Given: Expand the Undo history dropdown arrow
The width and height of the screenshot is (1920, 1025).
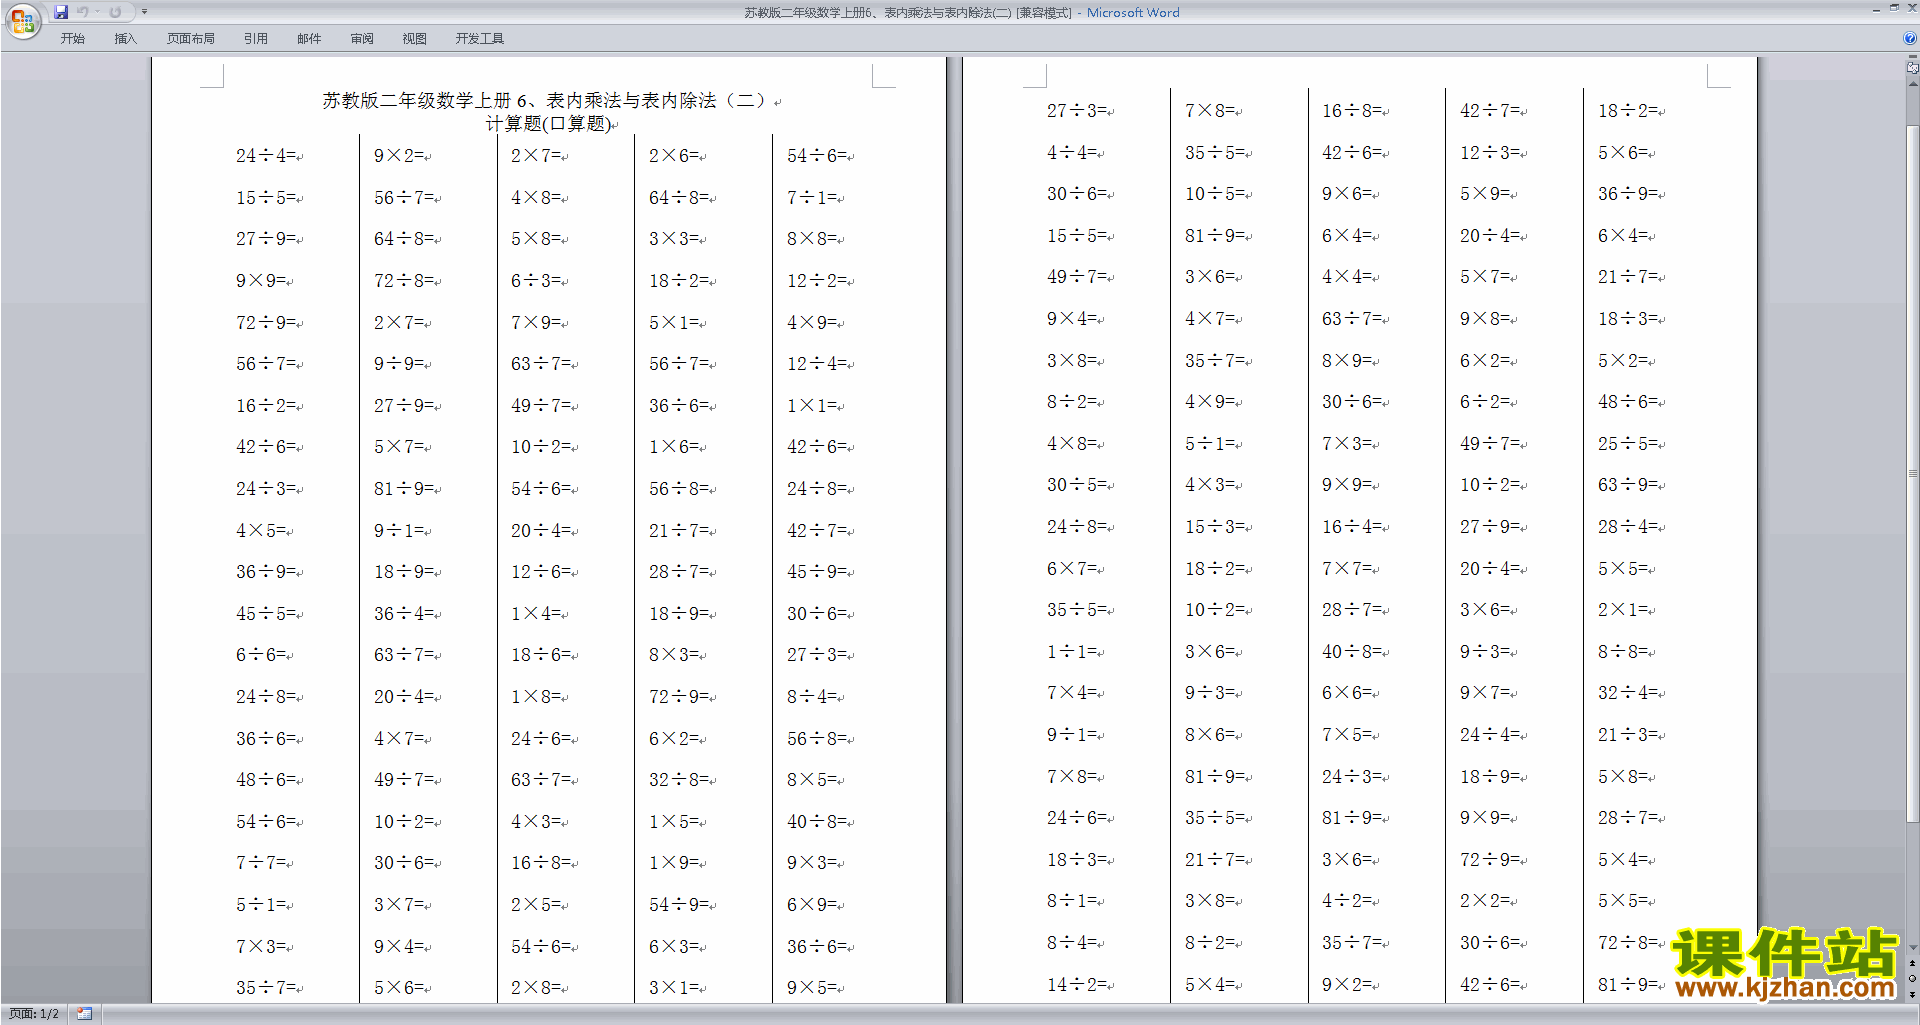Looking at the screenshot, I should [97, 12].
